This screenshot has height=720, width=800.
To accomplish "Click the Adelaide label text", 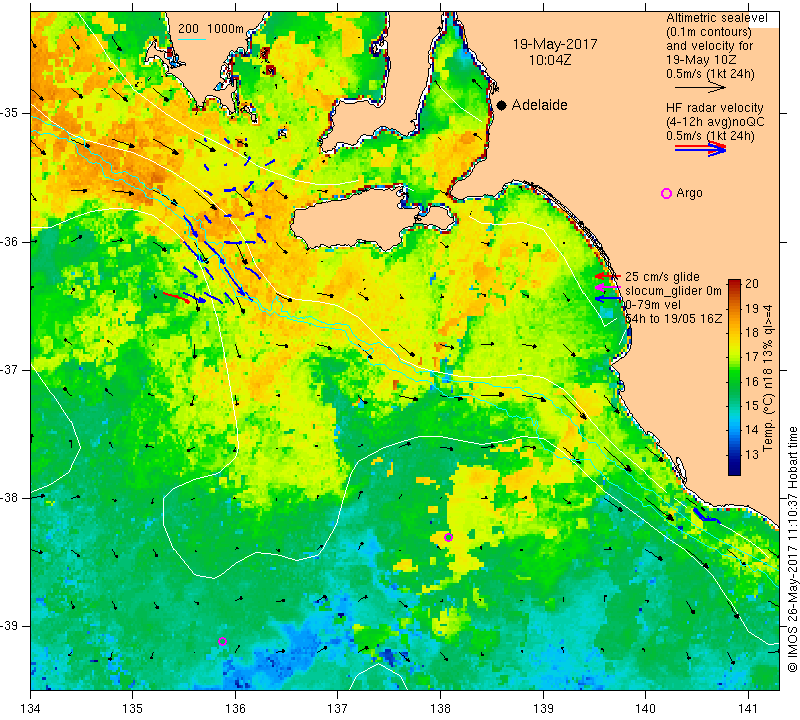I will click(x=539, y=105).
